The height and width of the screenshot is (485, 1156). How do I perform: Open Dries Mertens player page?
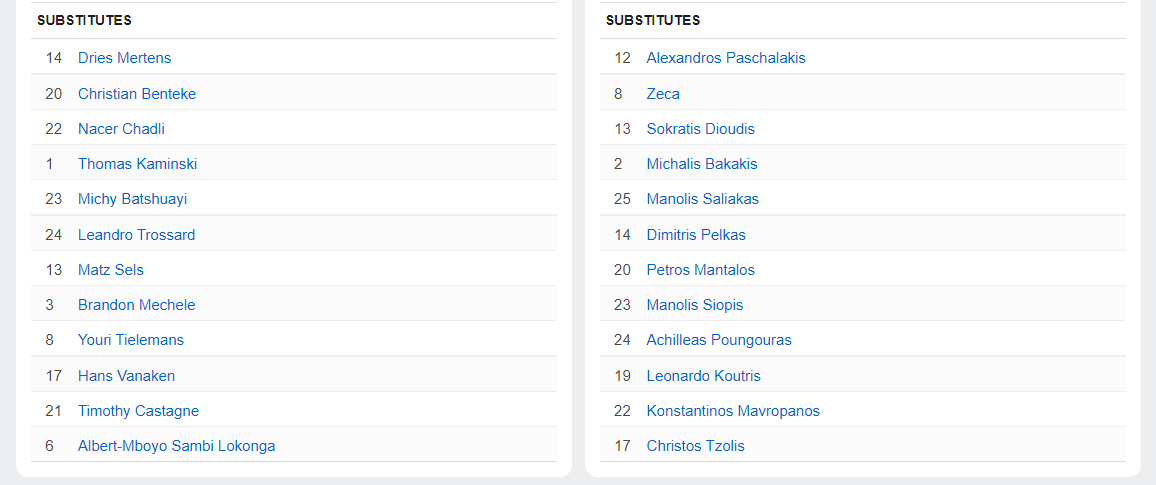[x=124, y=58]
